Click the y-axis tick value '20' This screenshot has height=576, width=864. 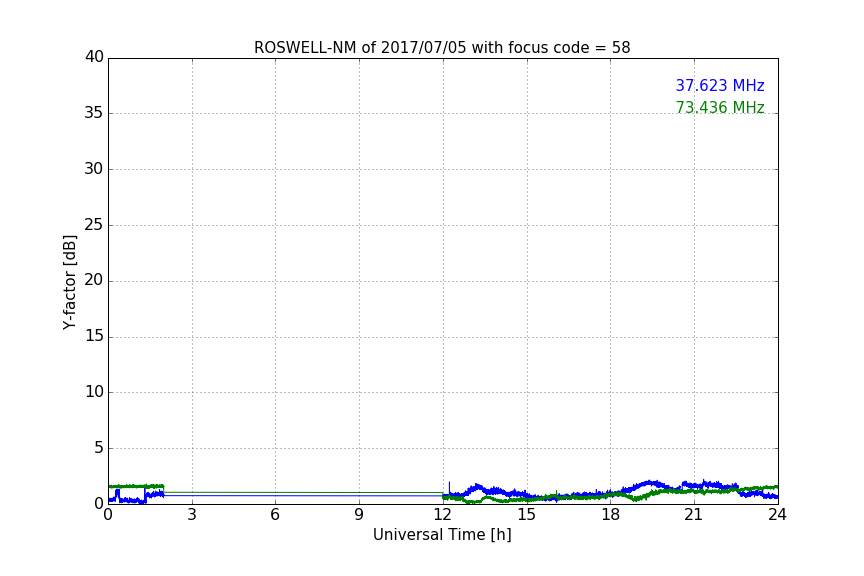[x=94, y=281]
